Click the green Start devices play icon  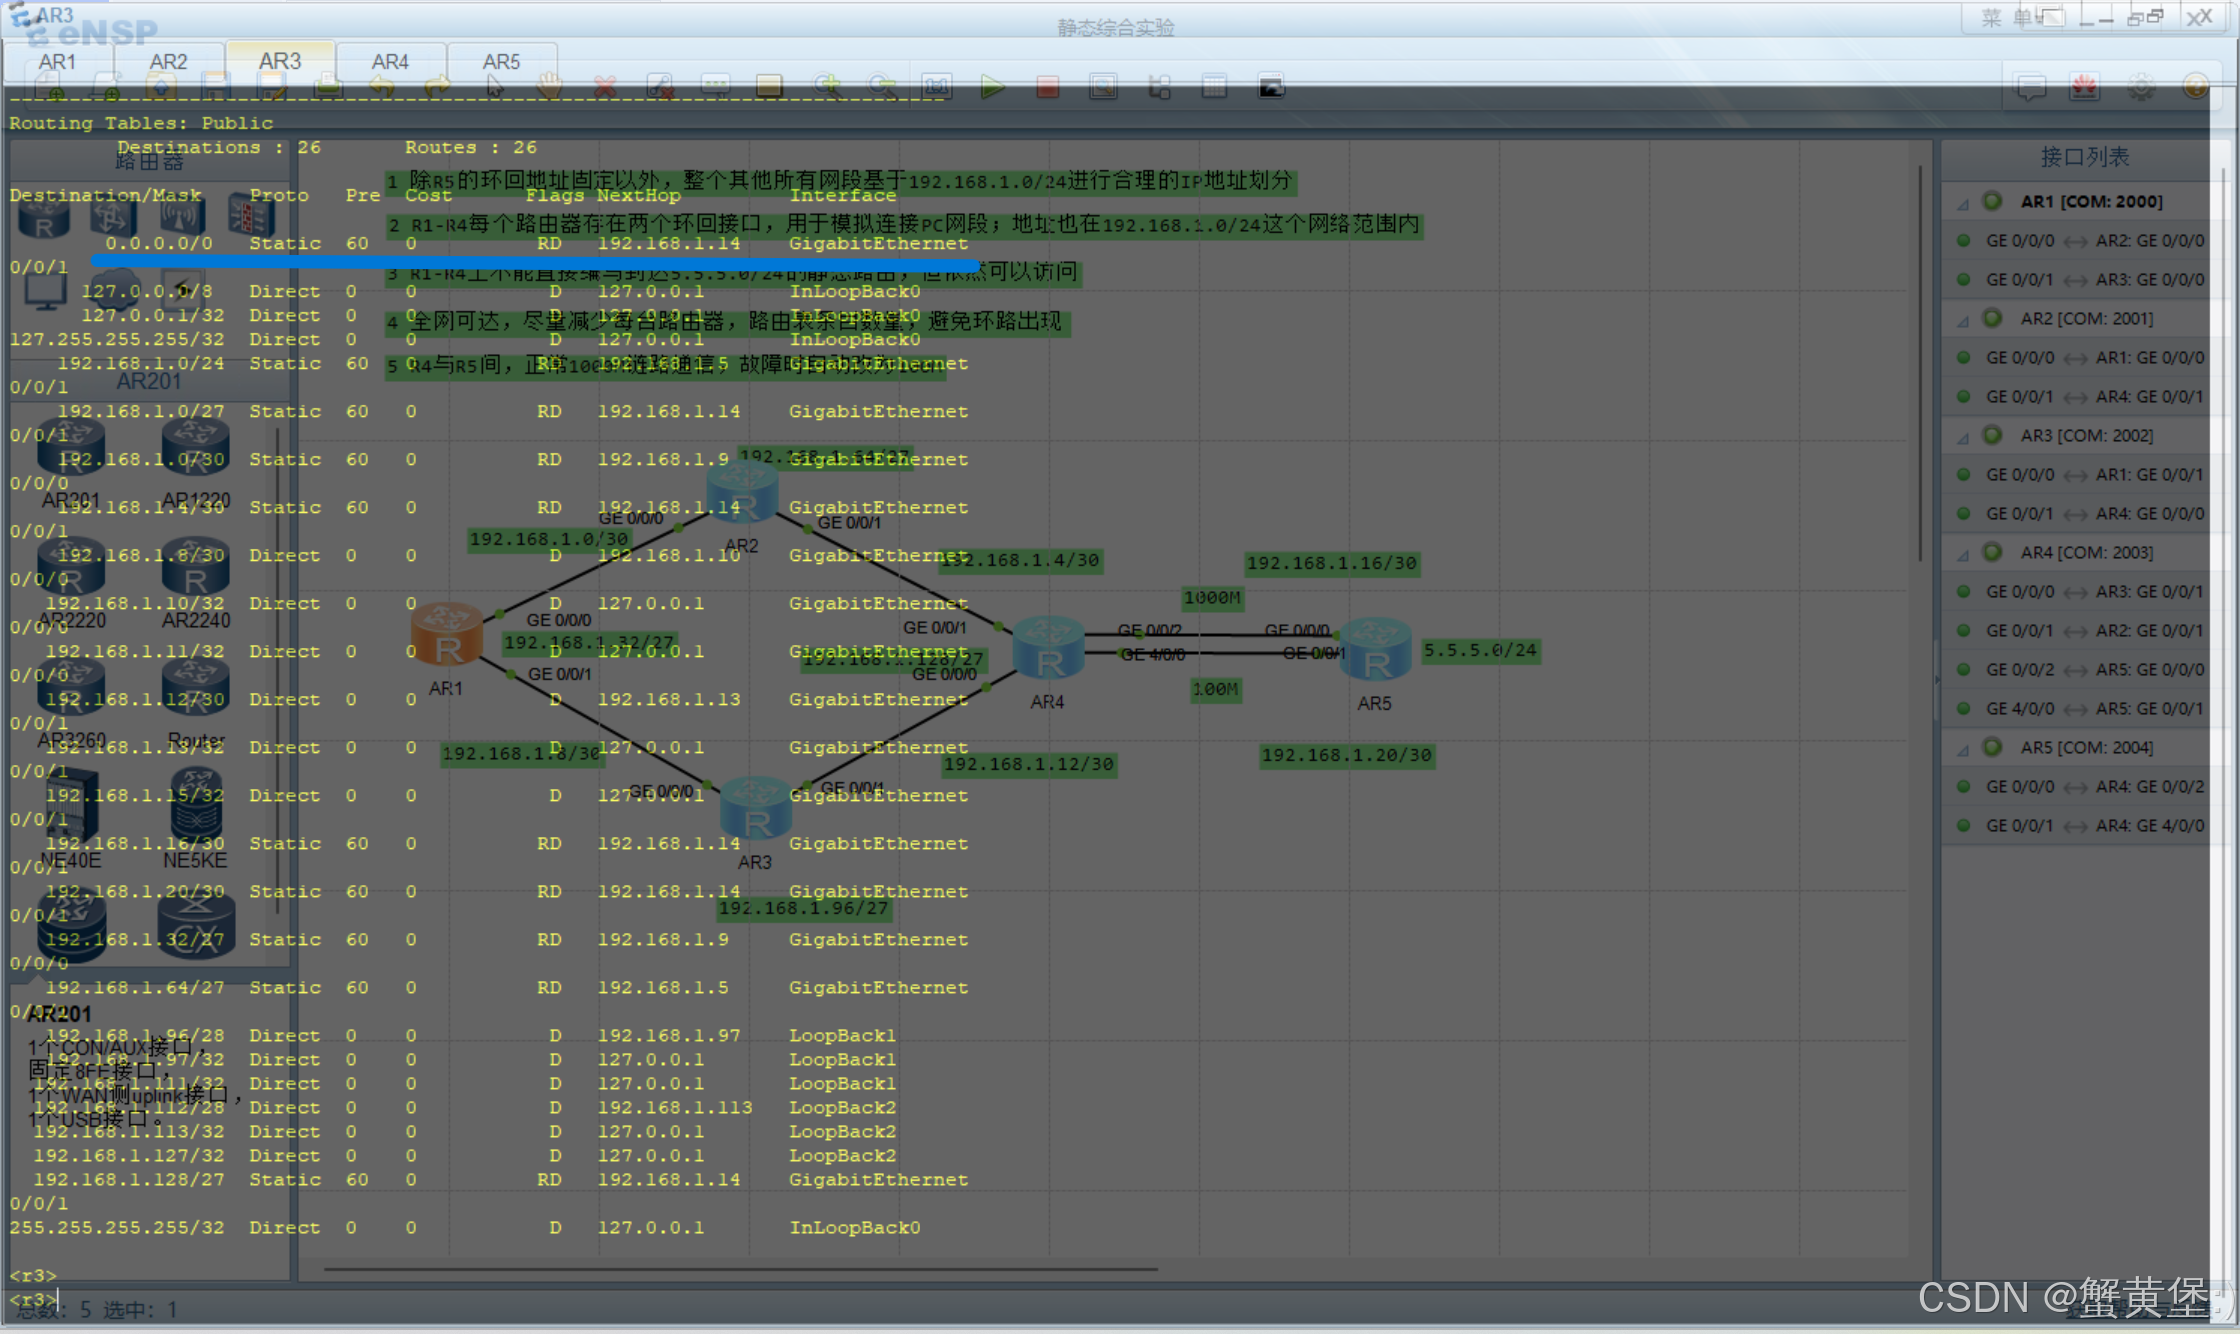(x=992, y=88)
